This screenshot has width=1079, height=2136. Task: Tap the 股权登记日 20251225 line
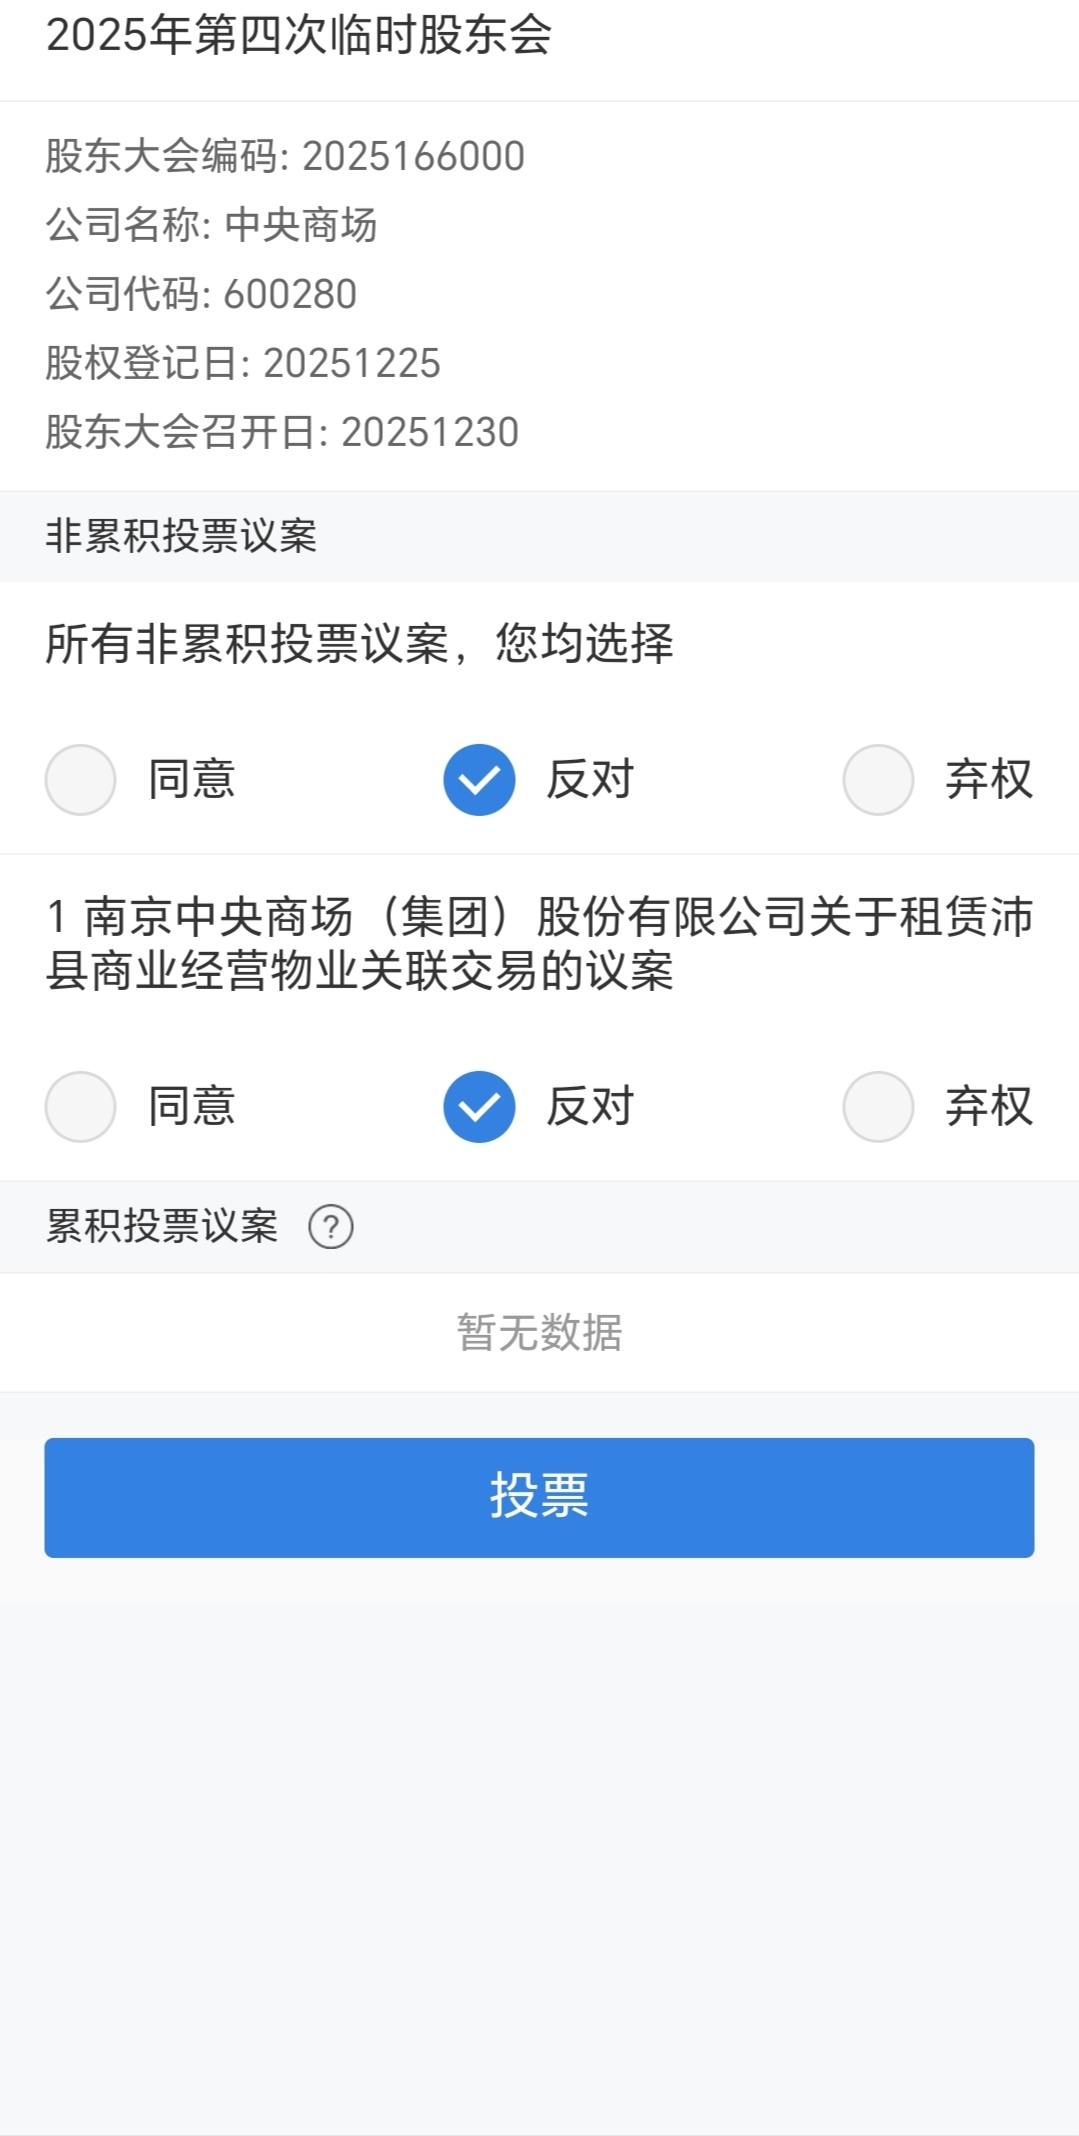pyautogui.click(x=243, y=363)
